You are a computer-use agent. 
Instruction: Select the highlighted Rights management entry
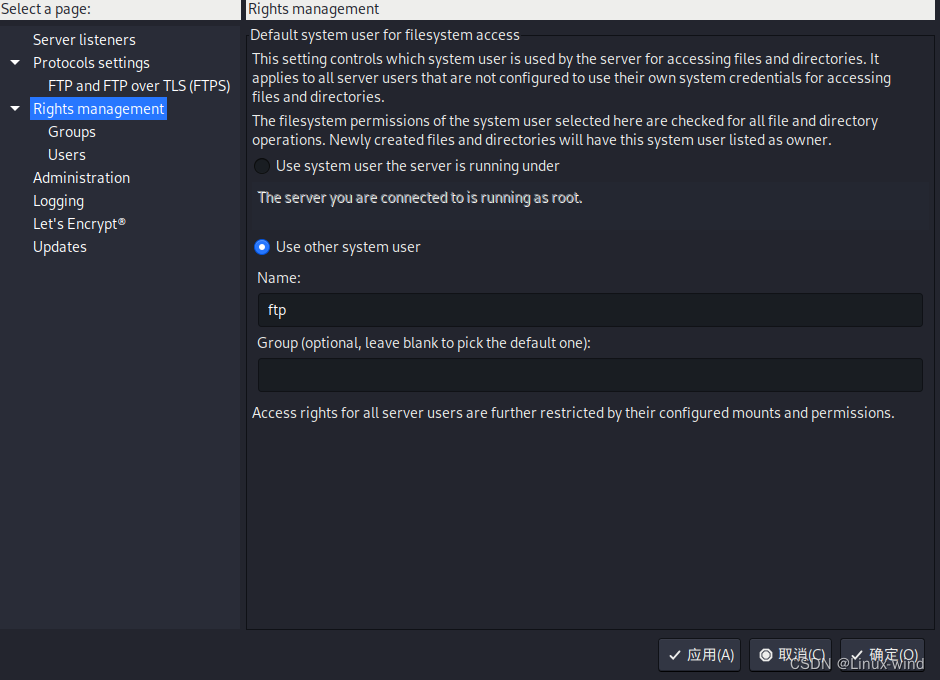98,108
